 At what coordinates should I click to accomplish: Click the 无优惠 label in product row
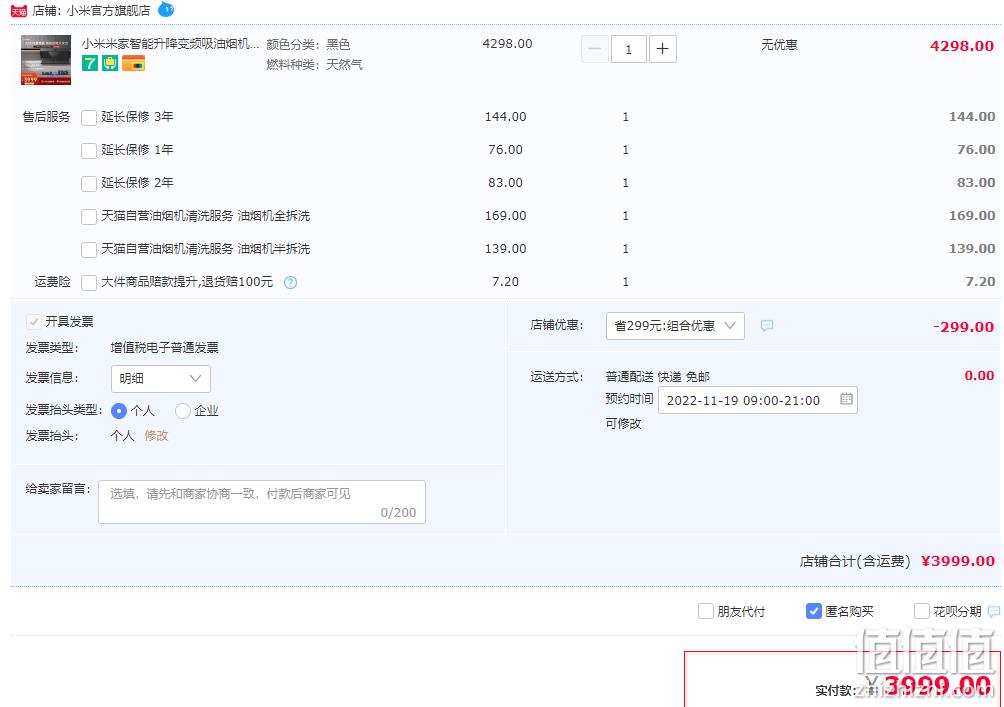tap(779, 45)
